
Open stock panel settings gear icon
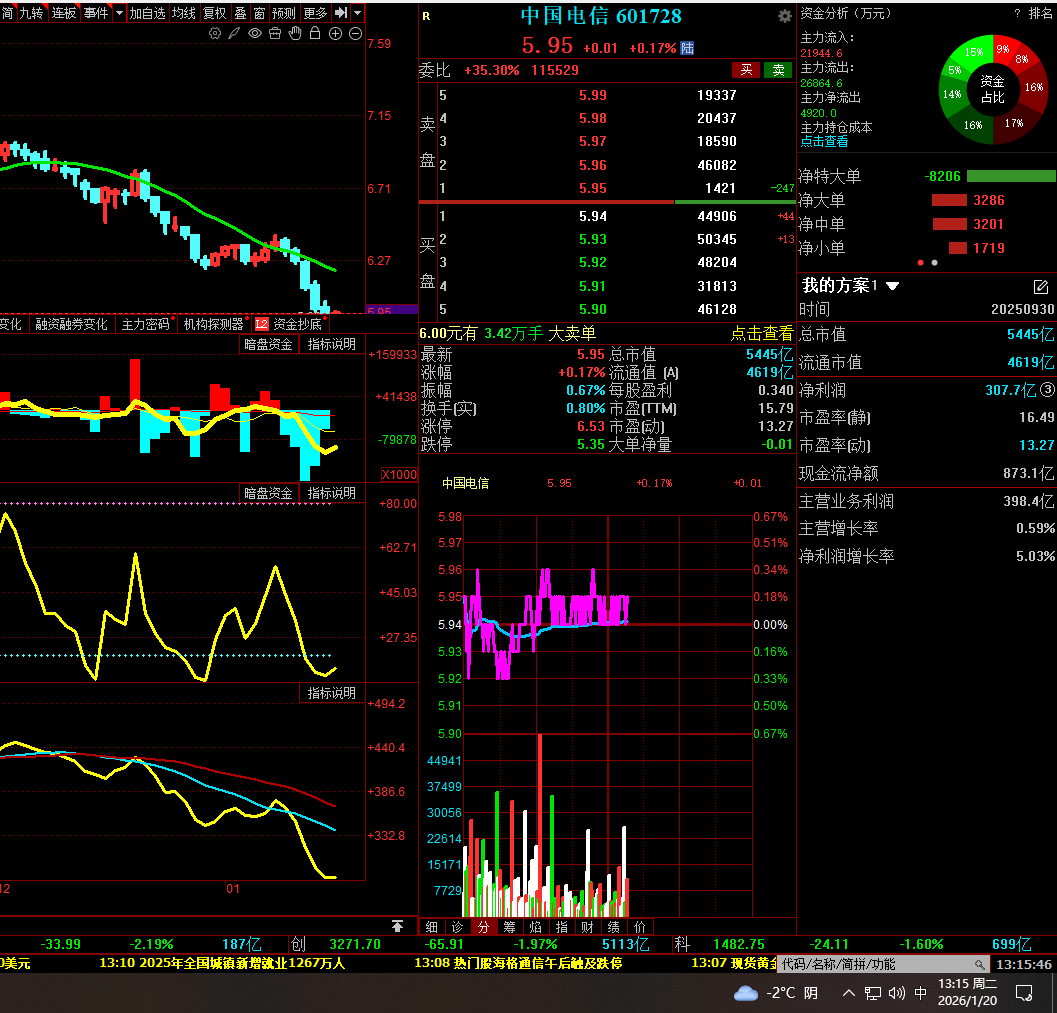[x=785, y=16]
